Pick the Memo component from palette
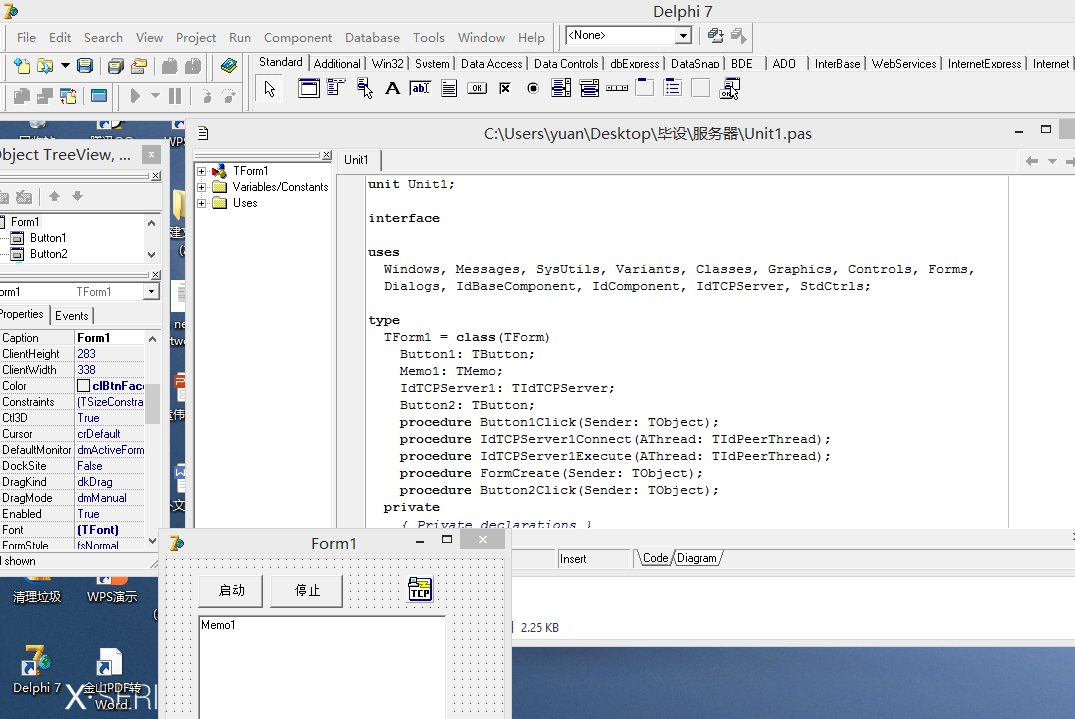1075x719 pixels. click(x=449, y=89)
